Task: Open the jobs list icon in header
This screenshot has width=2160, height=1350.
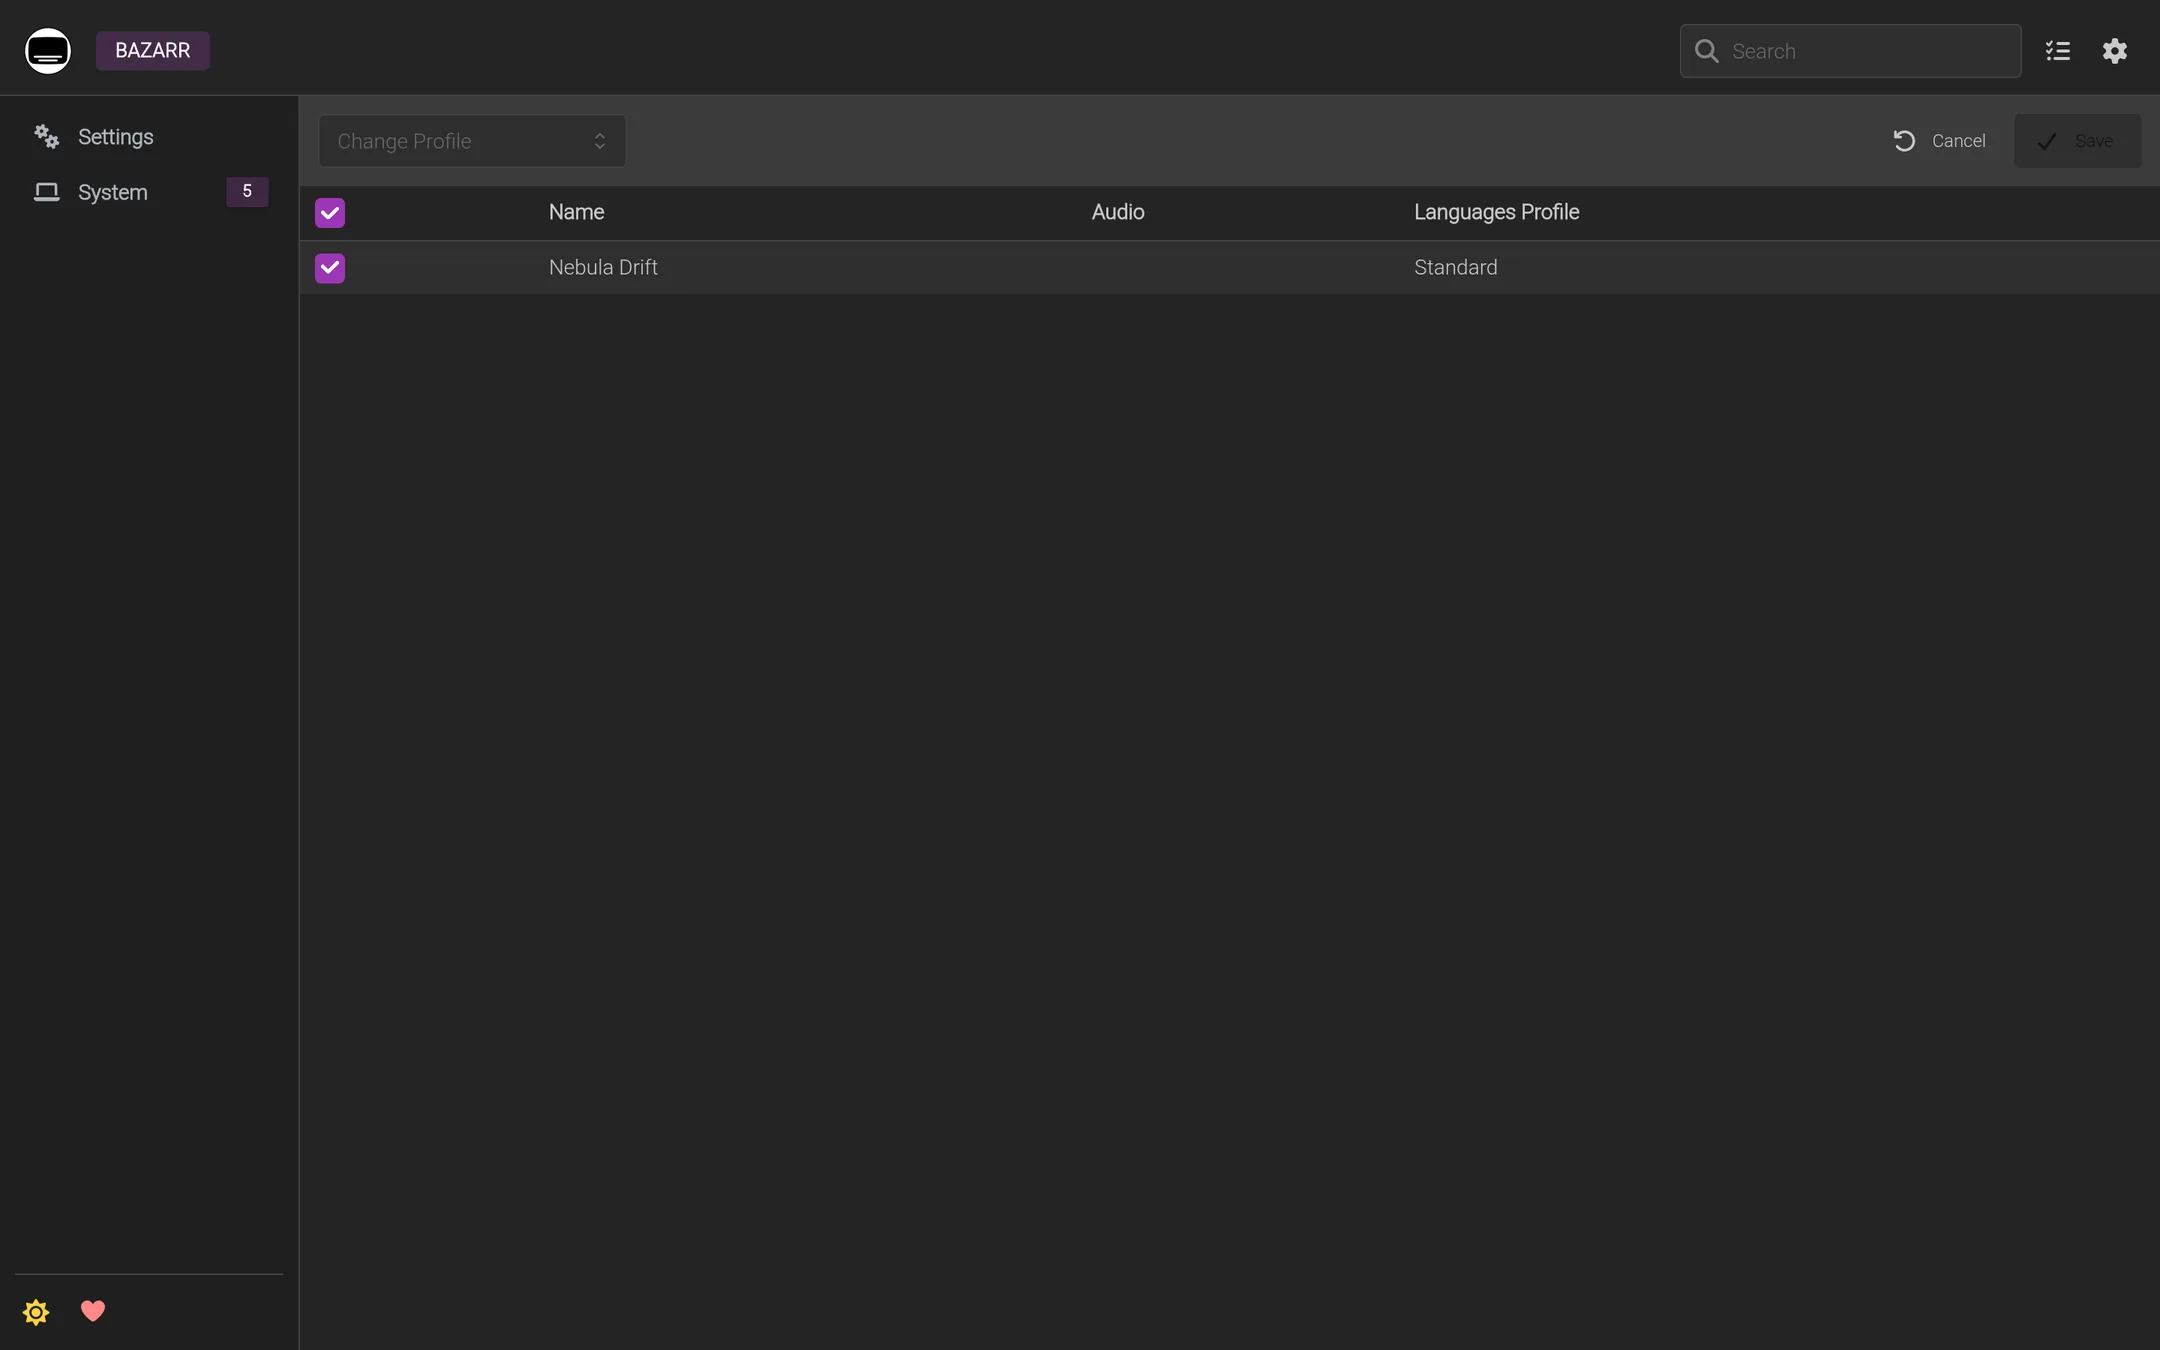Action: (2058, 51)
